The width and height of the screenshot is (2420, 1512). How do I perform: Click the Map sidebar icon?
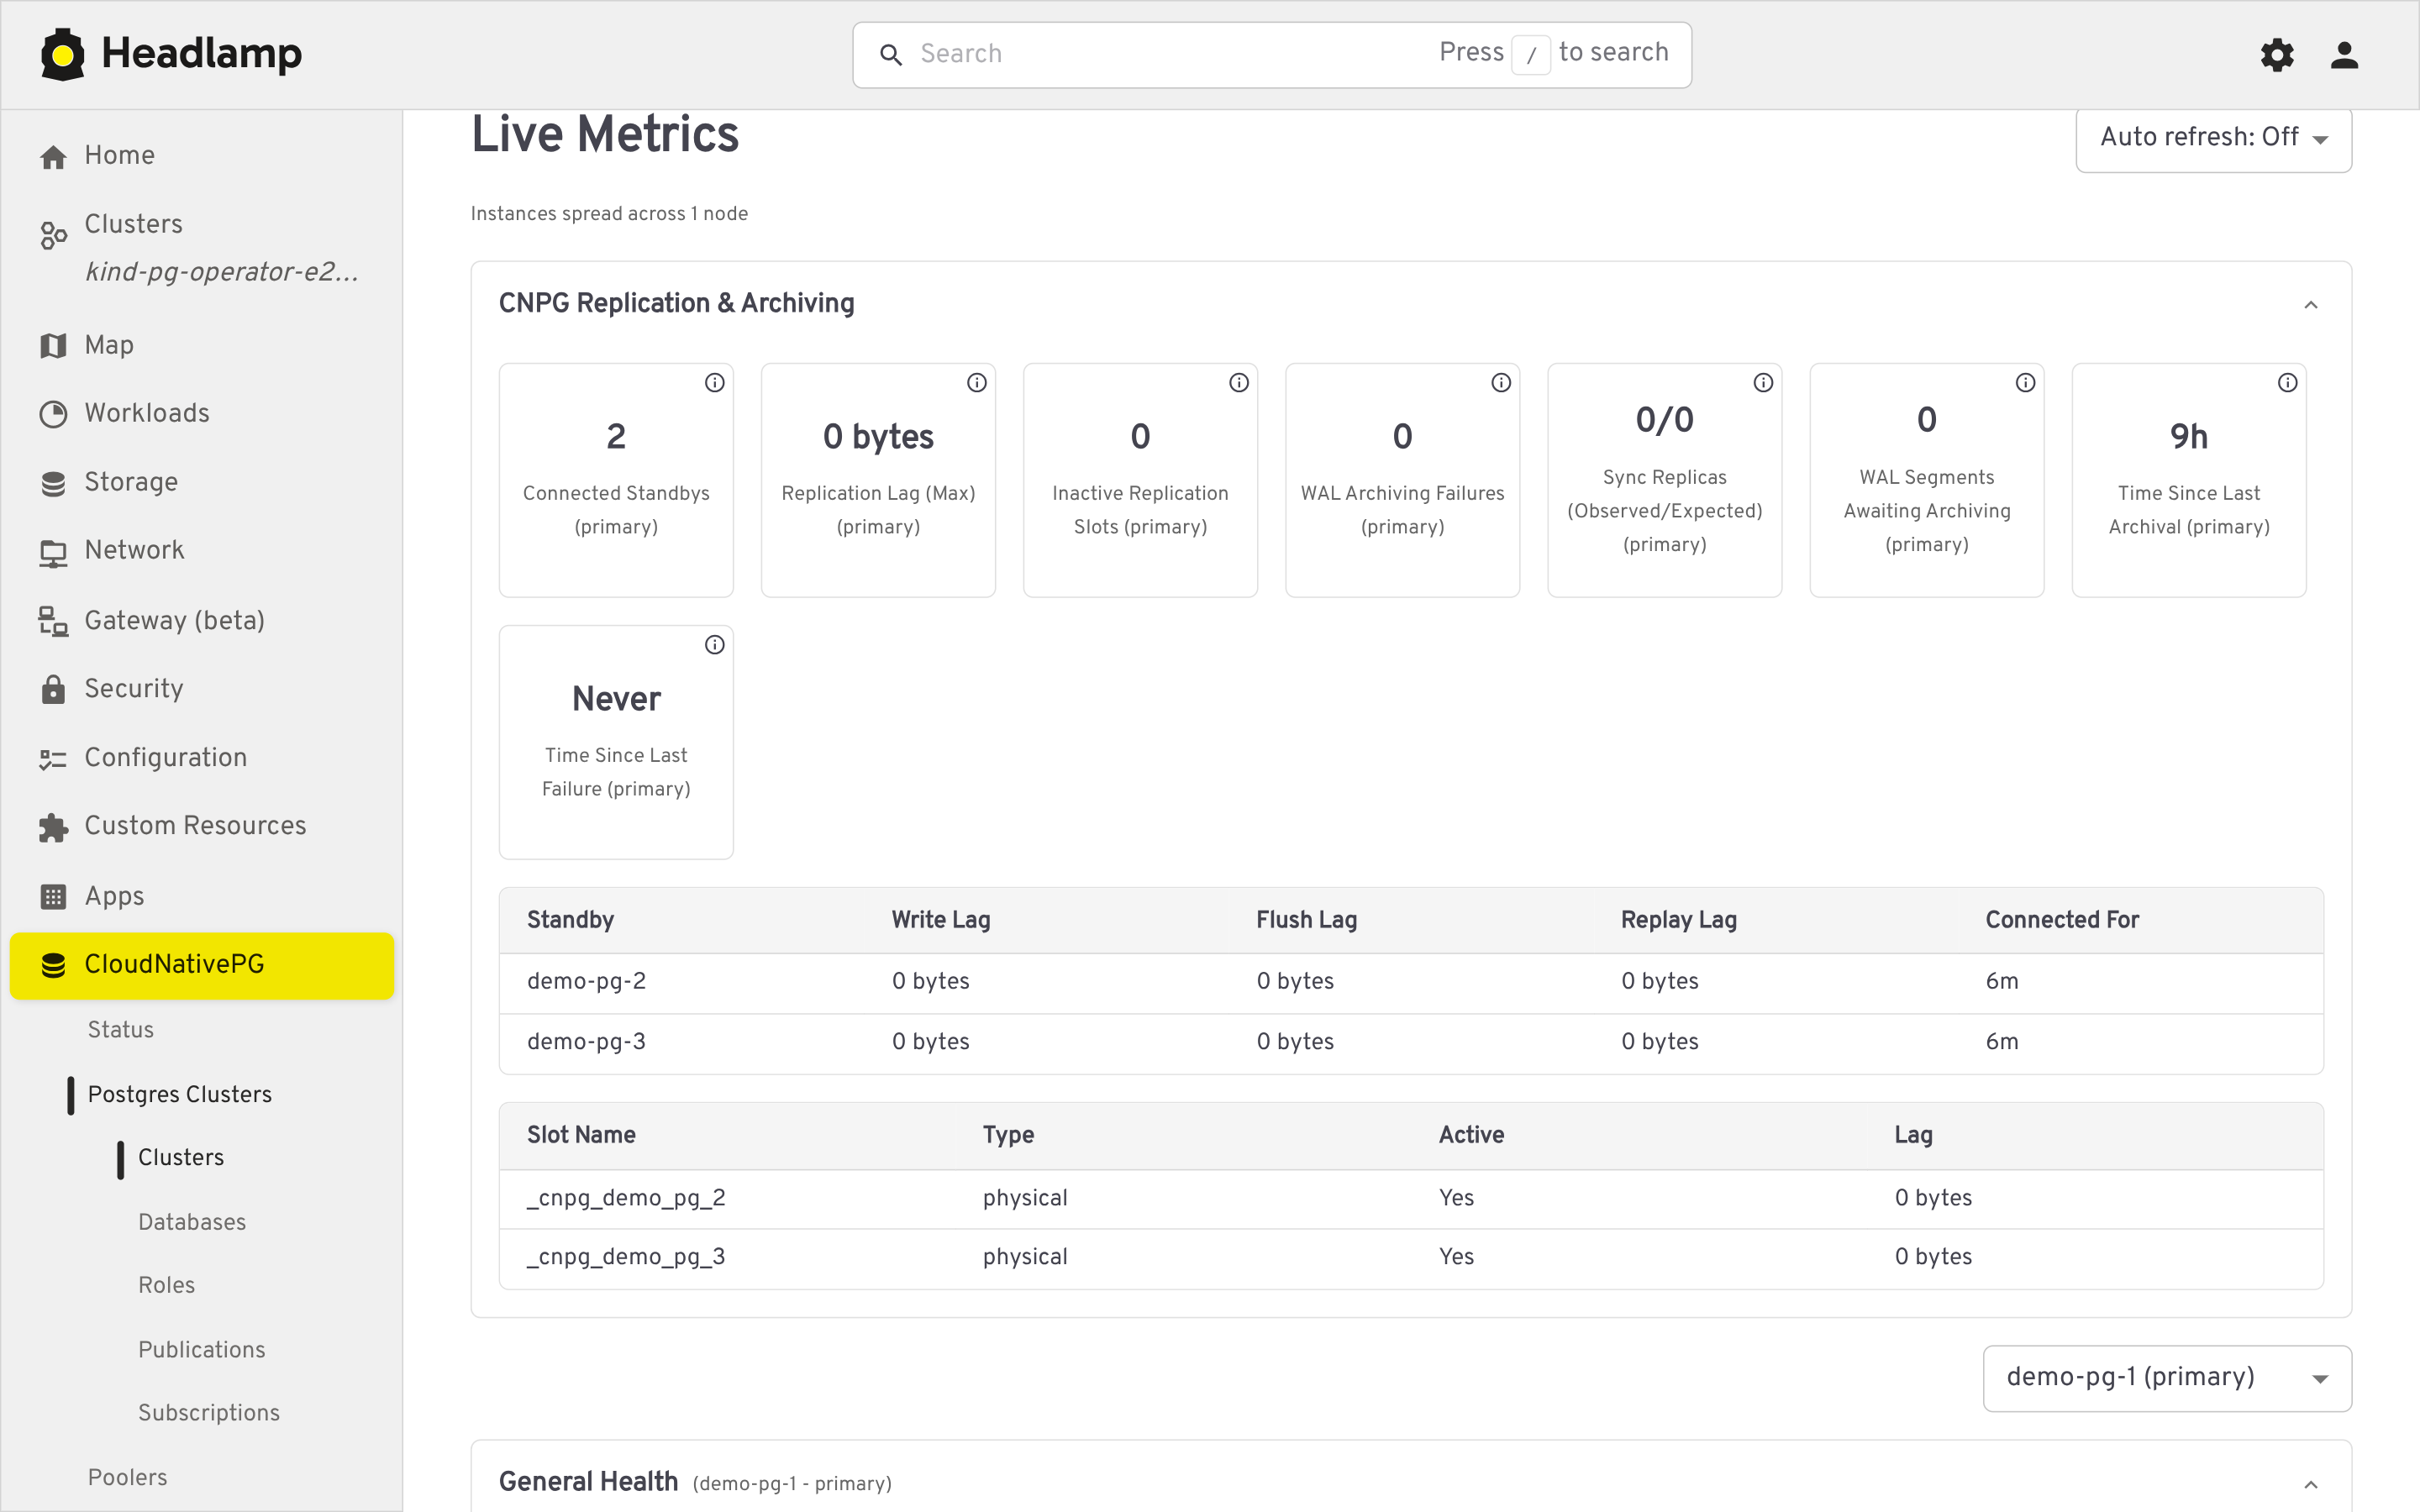53,345
